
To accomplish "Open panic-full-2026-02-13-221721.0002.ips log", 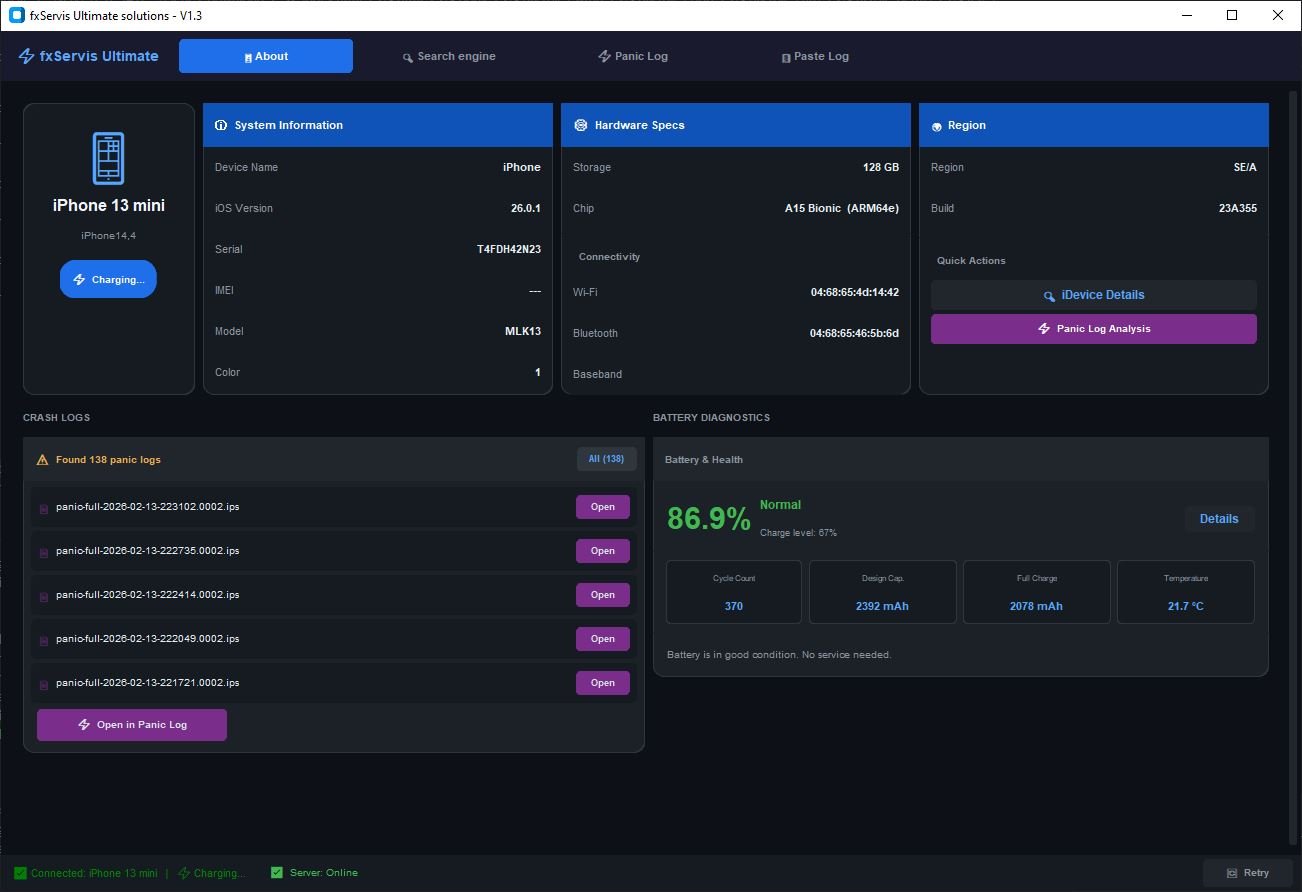I will 603,683.
